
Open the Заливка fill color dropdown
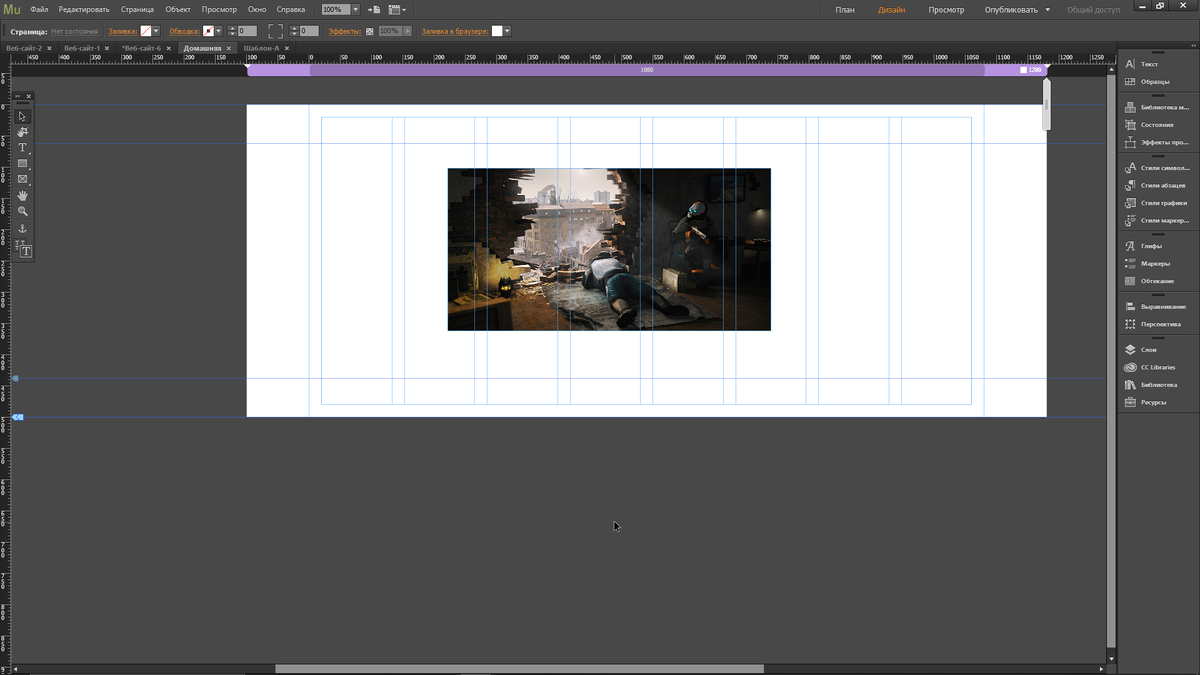tap(157, 32)
